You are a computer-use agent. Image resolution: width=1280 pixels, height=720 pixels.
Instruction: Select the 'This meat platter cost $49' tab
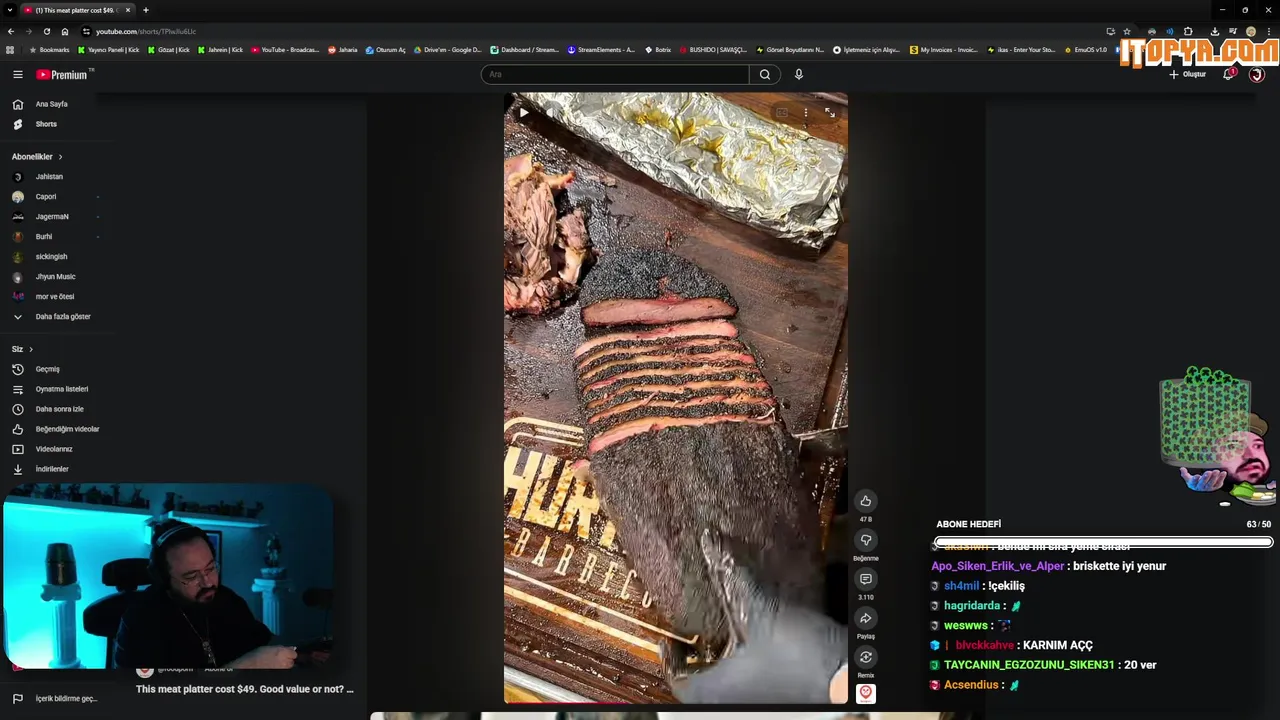[x=78, y=10]
